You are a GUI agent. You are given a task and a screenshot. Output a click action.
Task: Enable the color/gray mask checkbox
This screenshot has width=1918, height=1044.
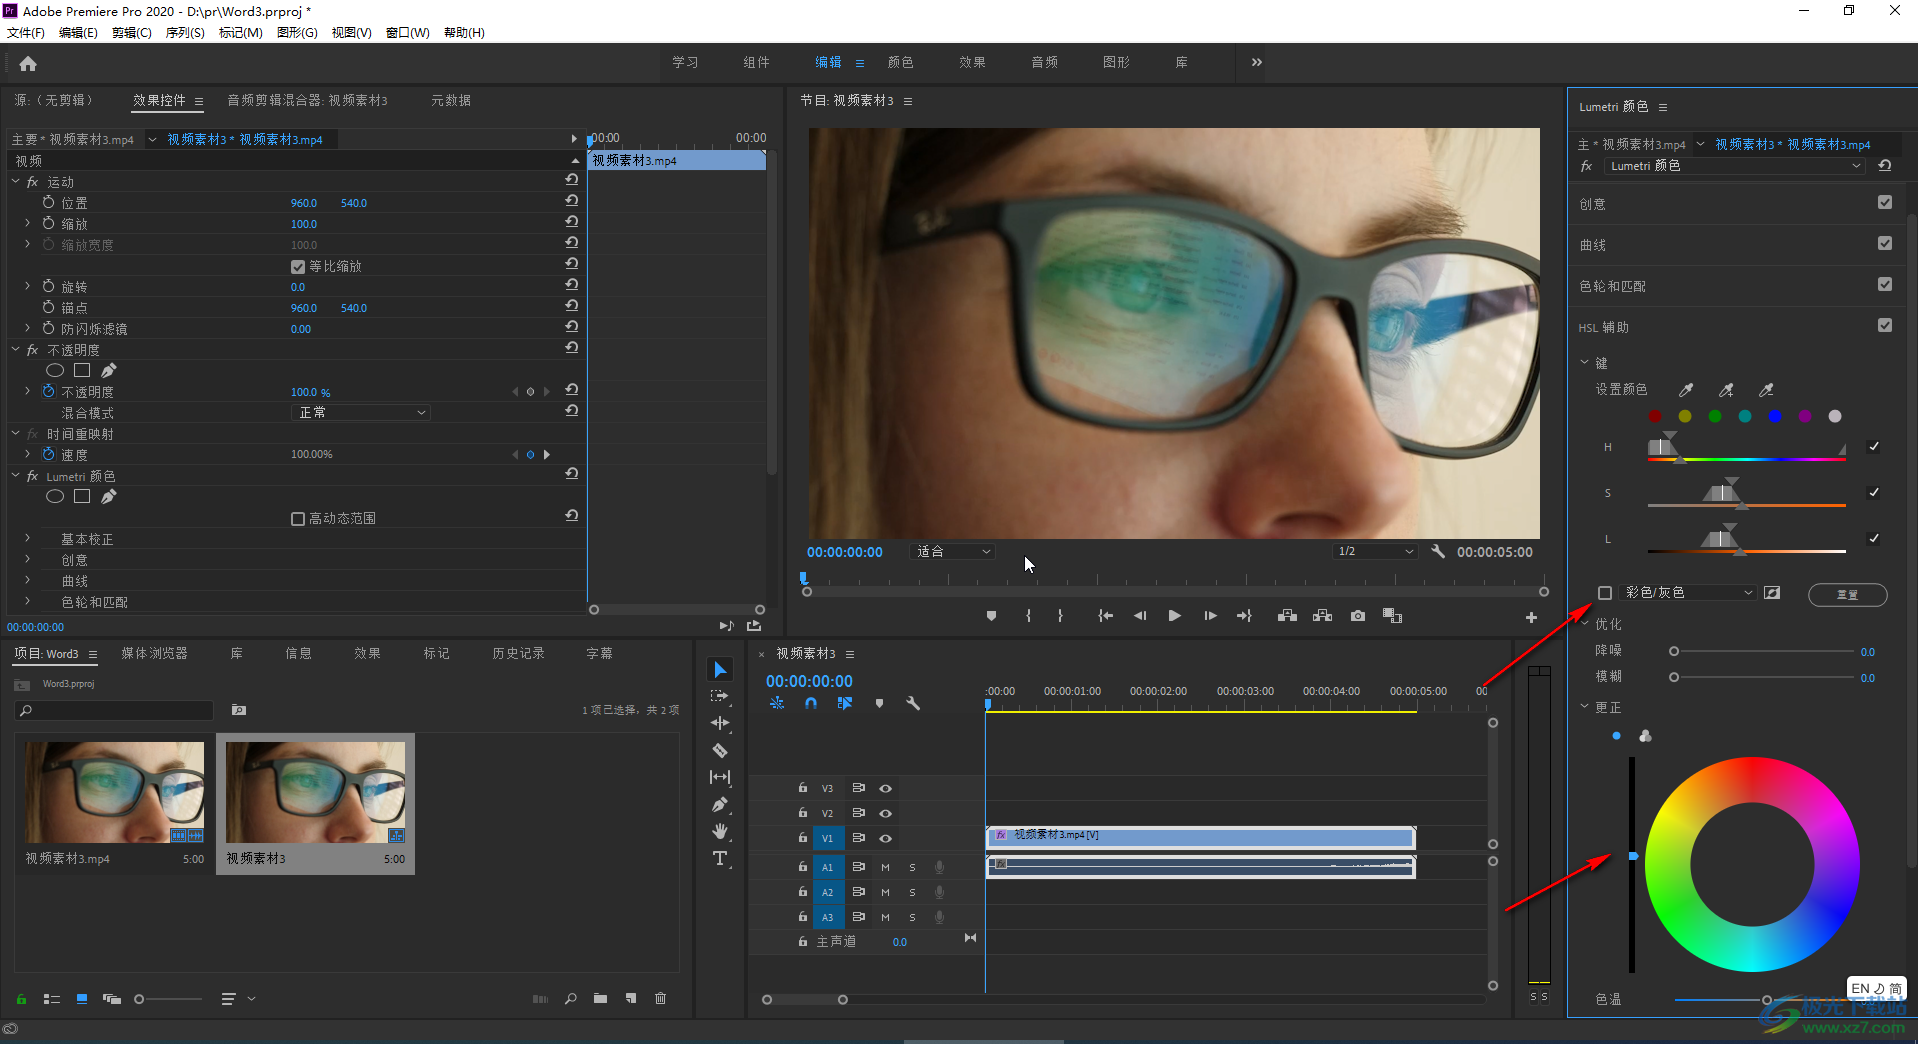pos(1605,593)
